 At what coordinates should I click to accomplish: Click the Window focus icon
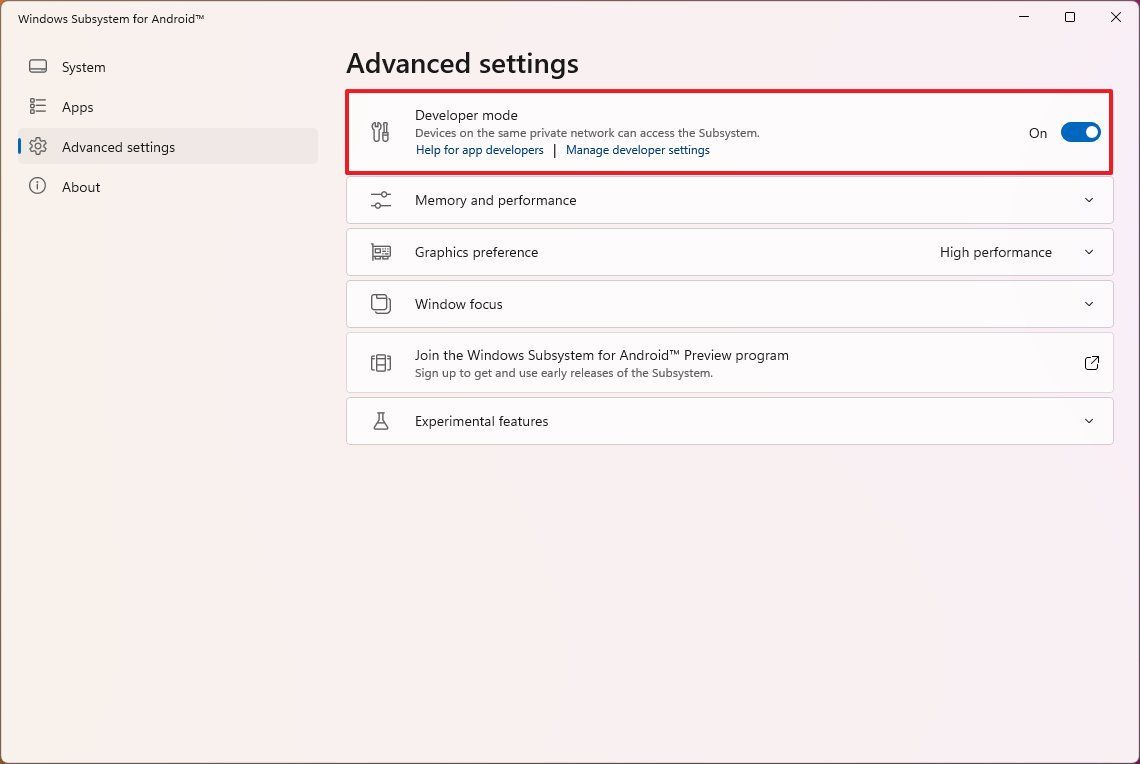point(380,304)
